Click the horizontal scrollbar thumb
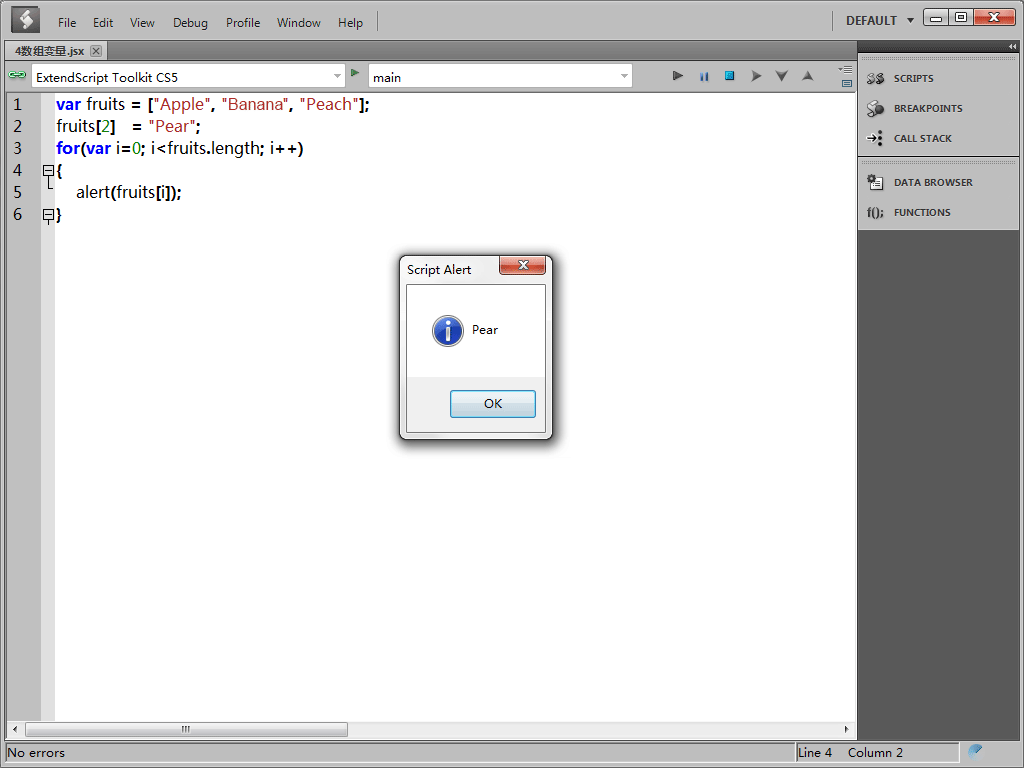This screenshot has width=1024, height=768. coord(186,729)
